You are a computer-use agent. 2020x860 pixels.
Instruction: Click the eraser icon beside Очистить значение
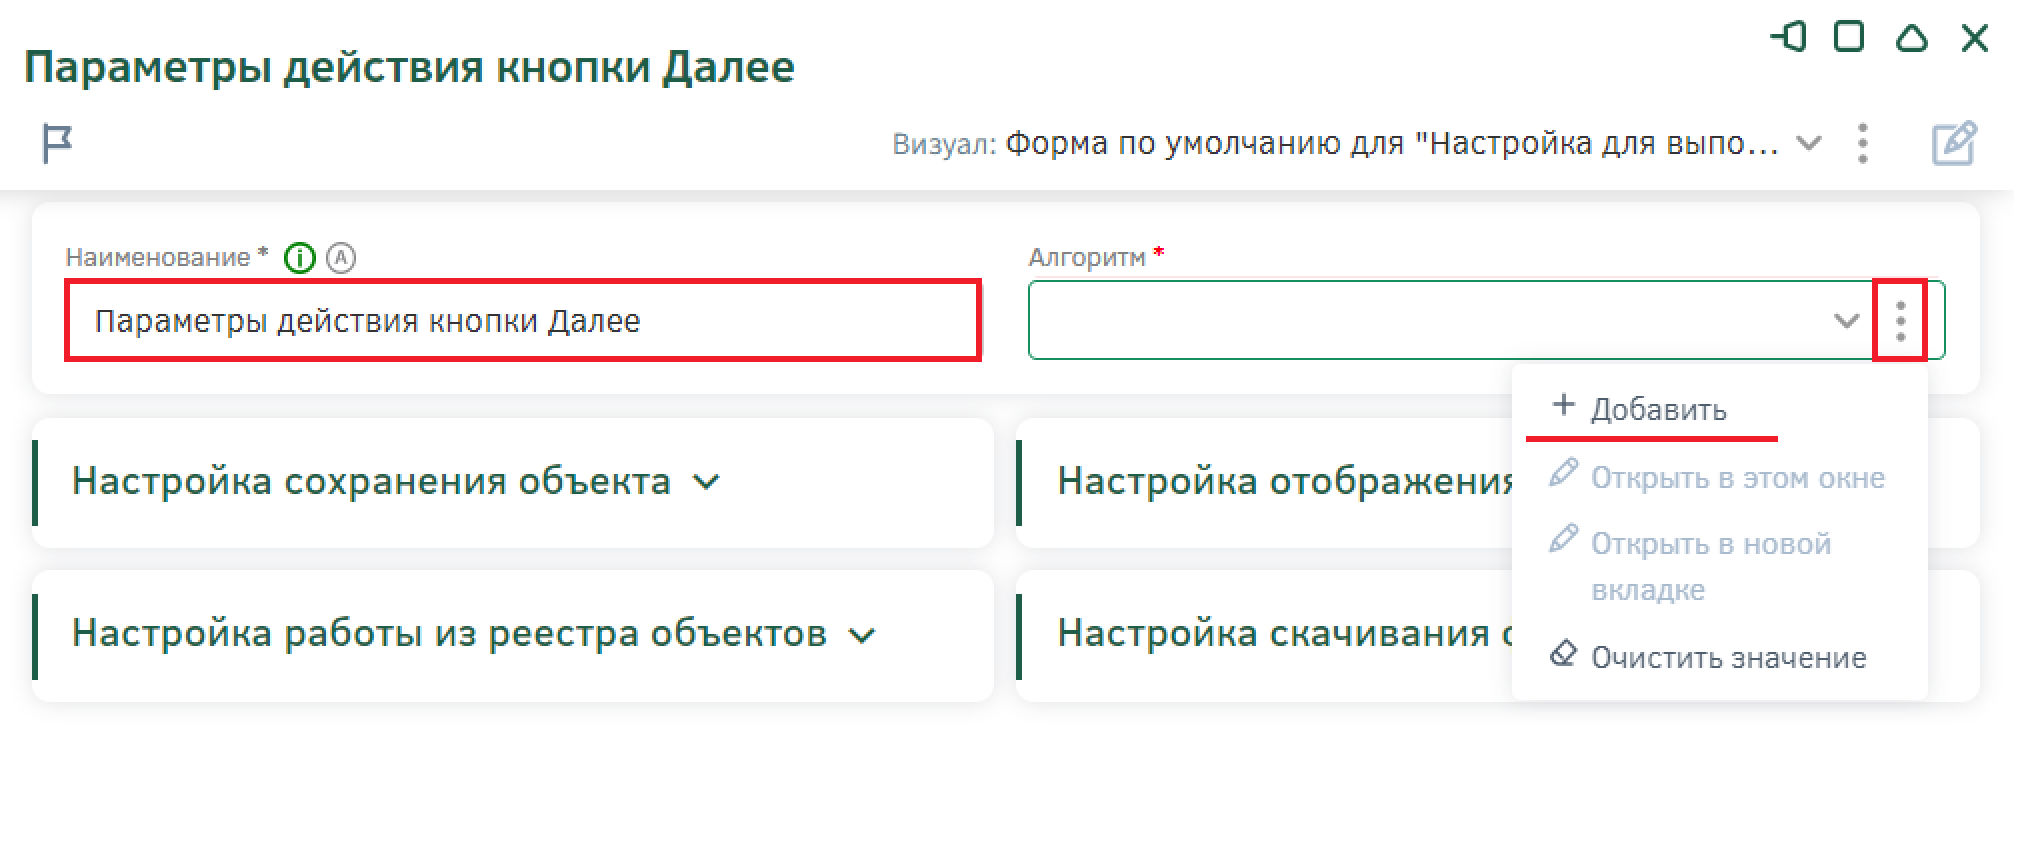point(1562,655)
